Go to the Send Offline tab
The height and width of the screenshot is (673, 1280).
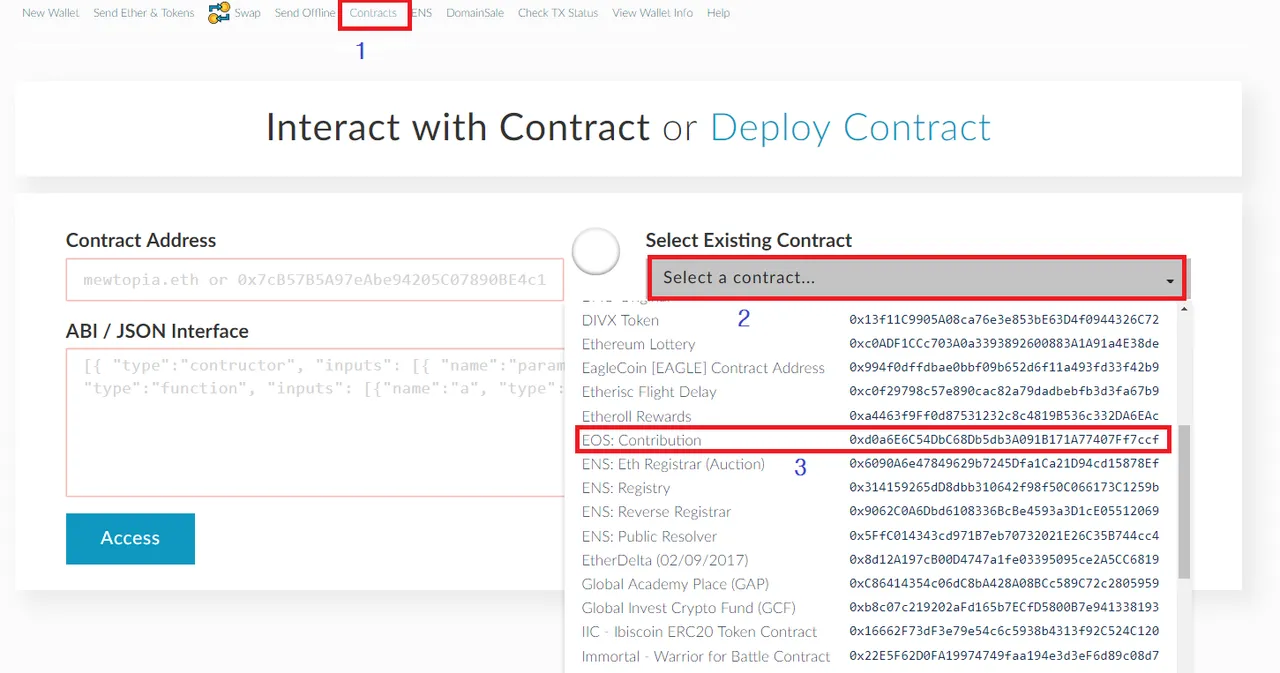[x=305, y=13]
